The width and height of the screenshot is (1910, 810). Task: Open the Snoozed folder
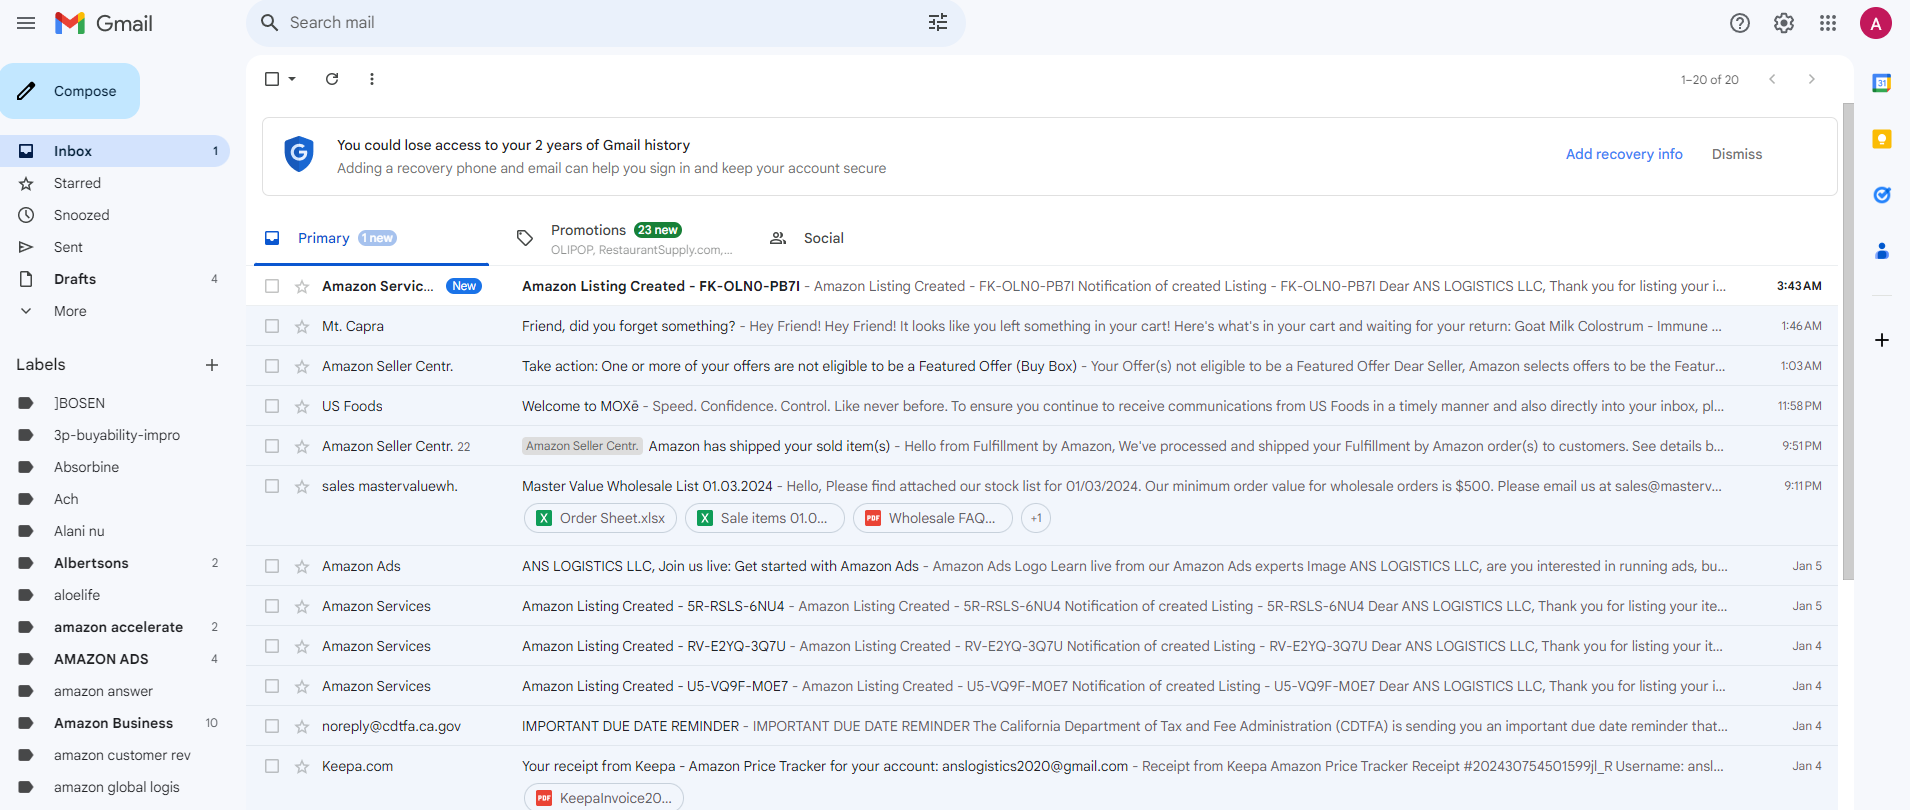click(x=115, y=215)
